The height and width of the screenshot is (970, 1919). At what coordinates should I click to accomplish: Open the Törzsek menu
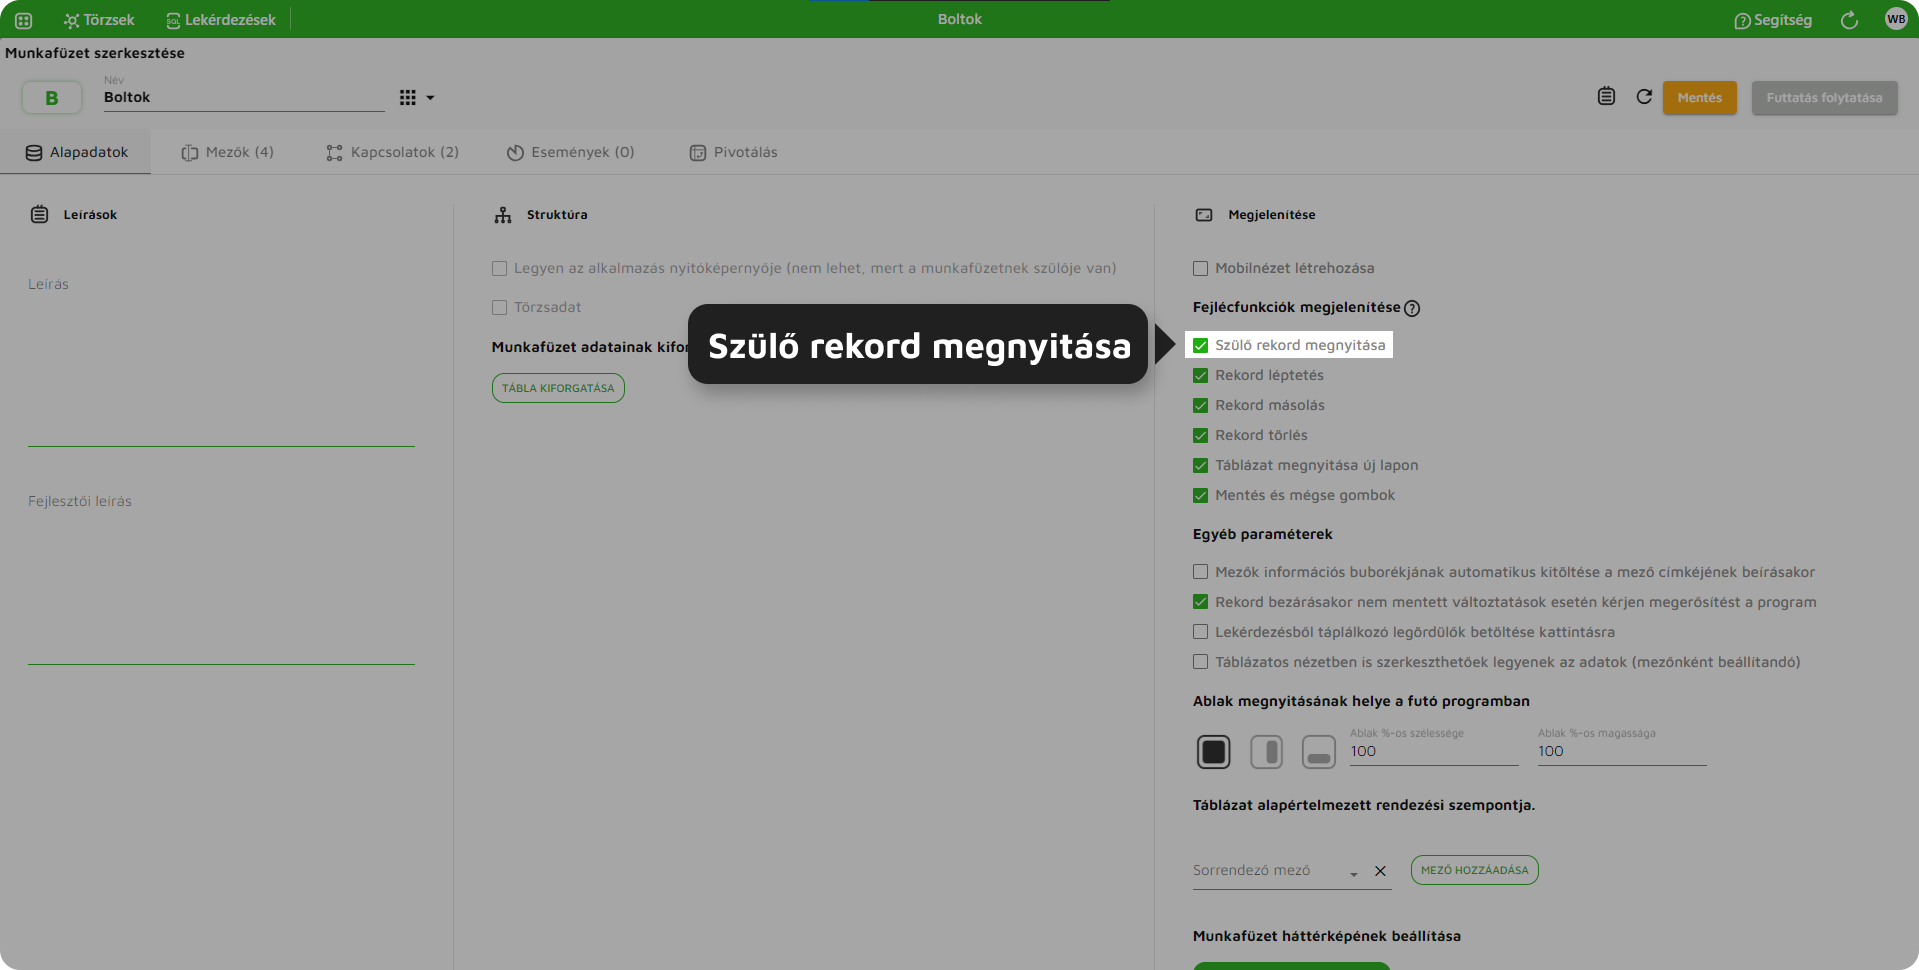pos(98,20)
